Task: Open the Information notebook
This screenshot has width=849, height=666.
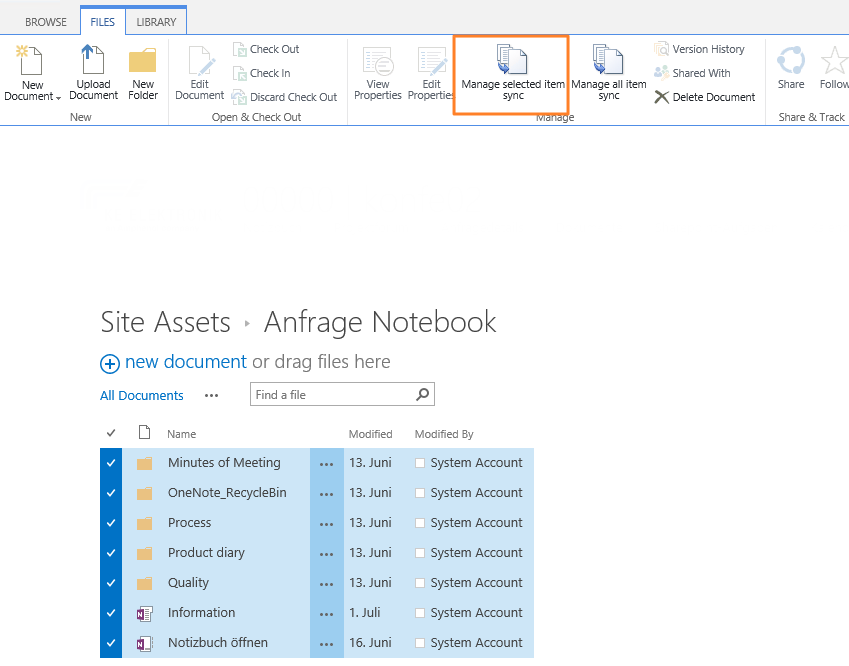Action: point(201,613)
